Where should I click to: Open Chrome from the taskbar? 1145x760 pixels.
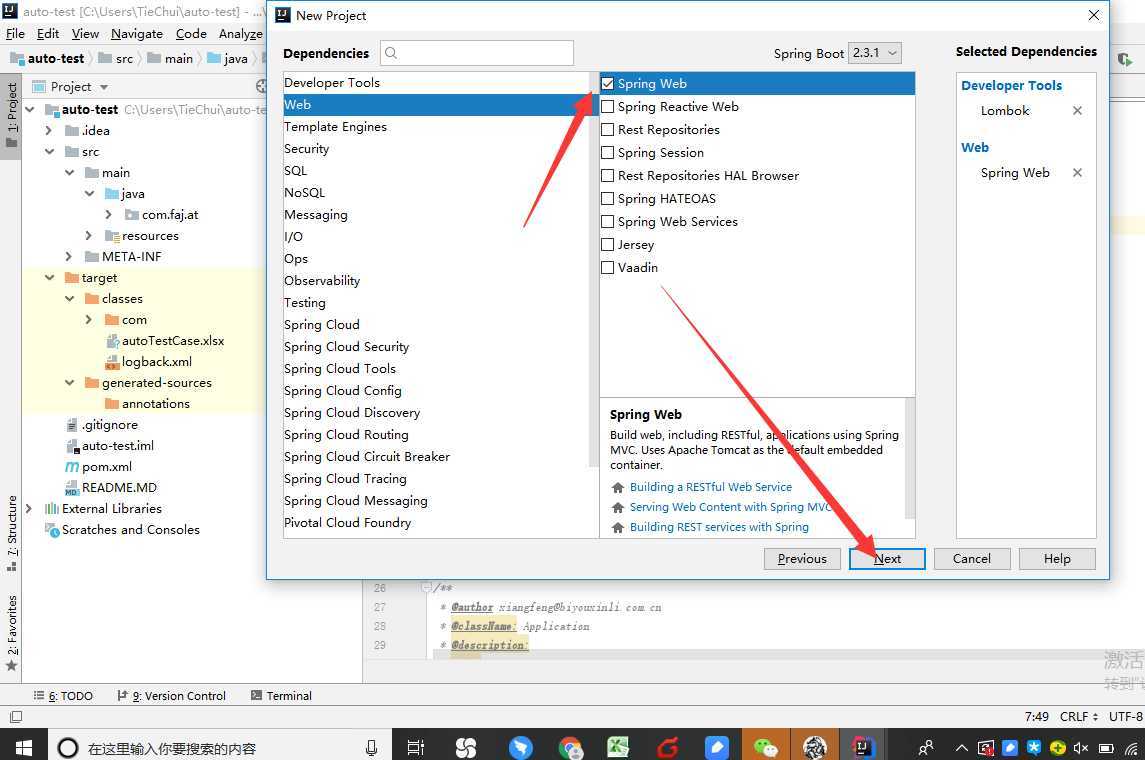(570, 748)
